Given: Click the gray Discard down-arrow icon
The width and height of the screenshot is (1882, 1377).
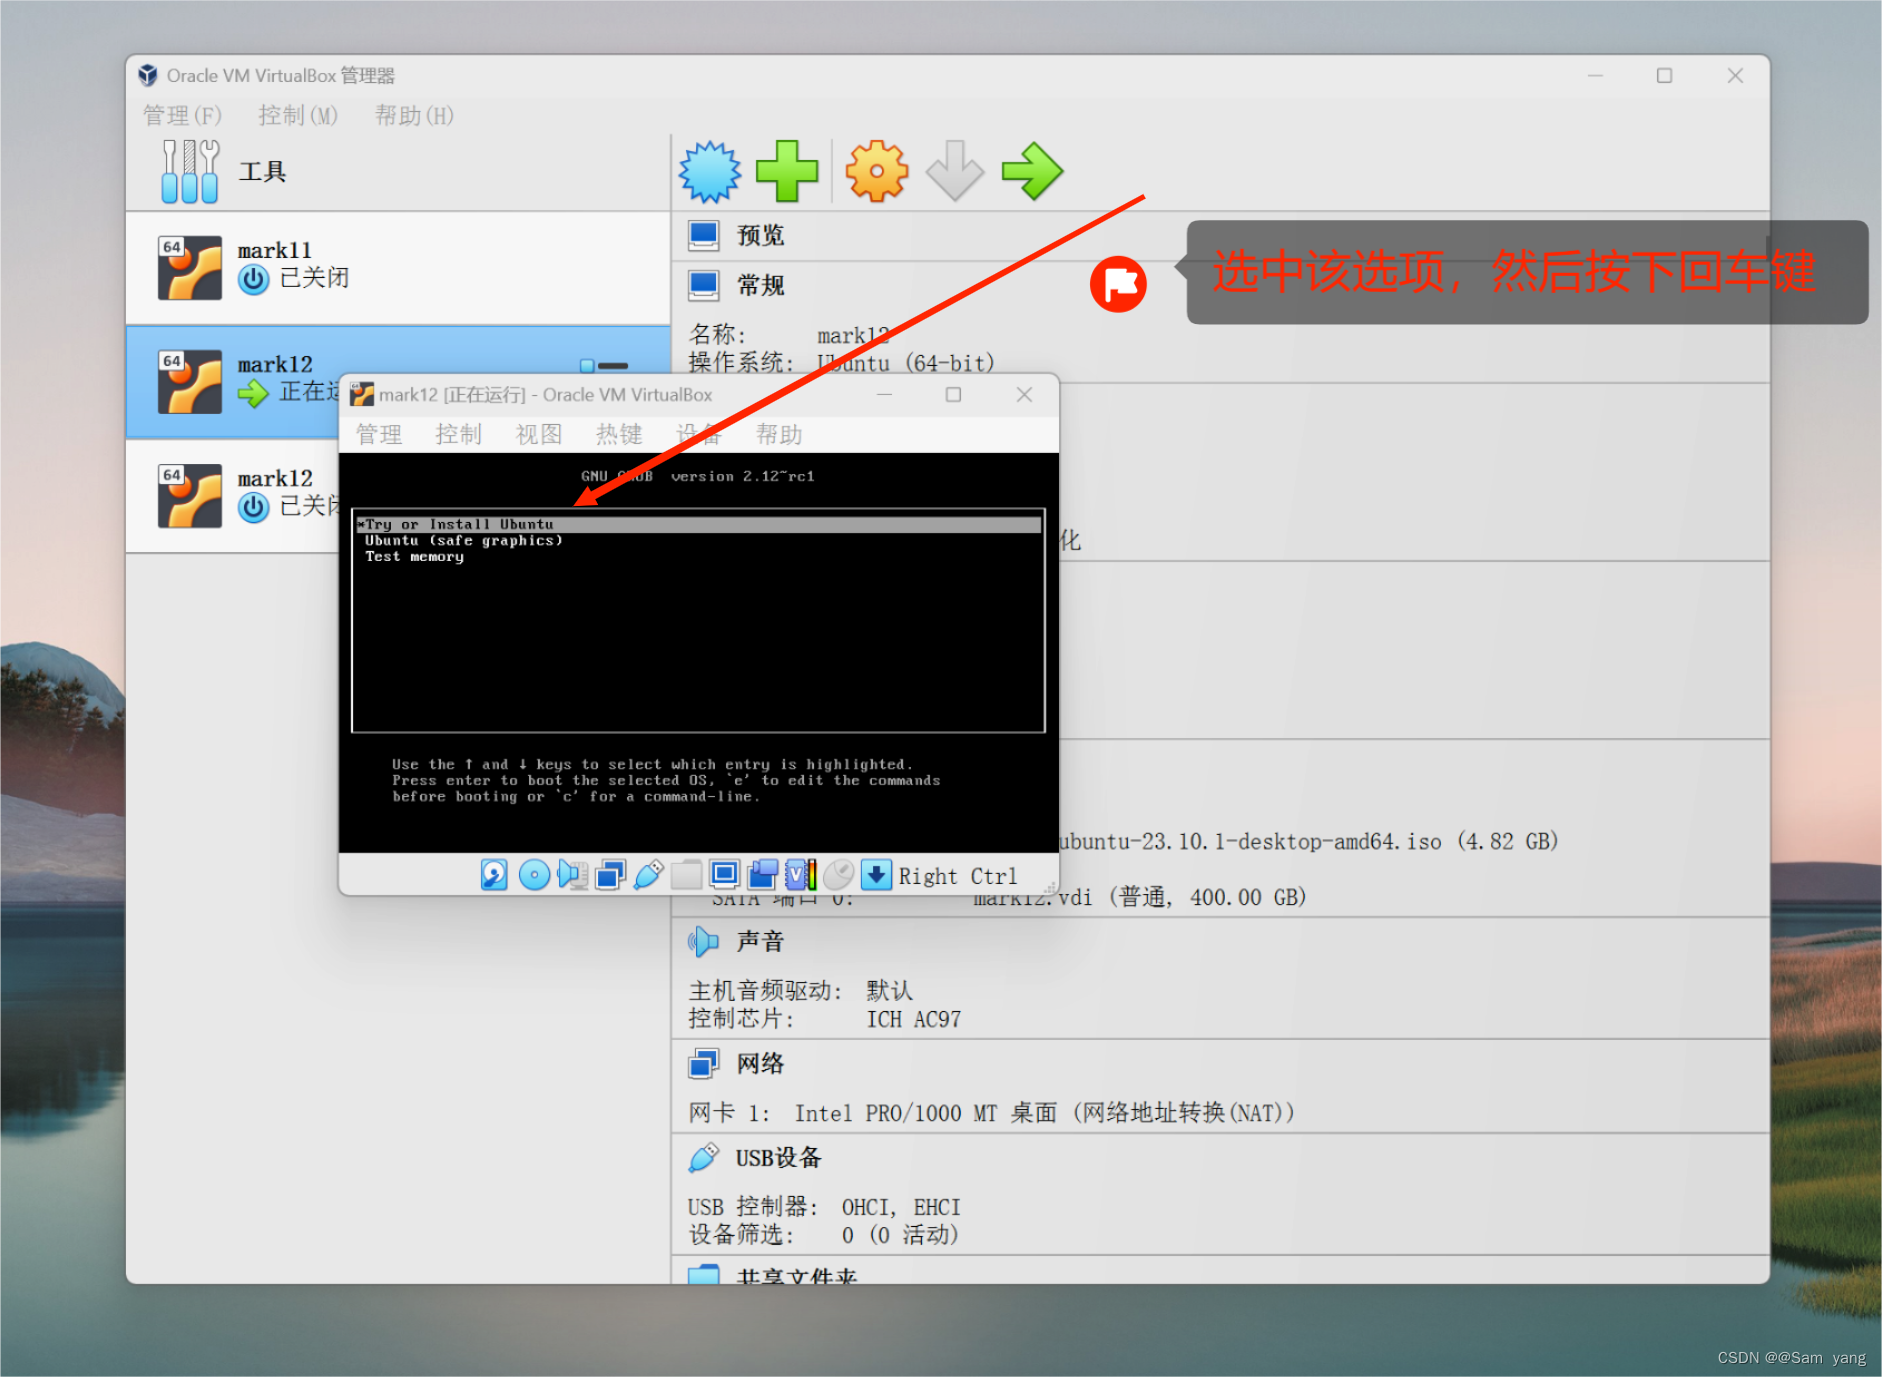Looking at the screenshot, I should [954, 172].
